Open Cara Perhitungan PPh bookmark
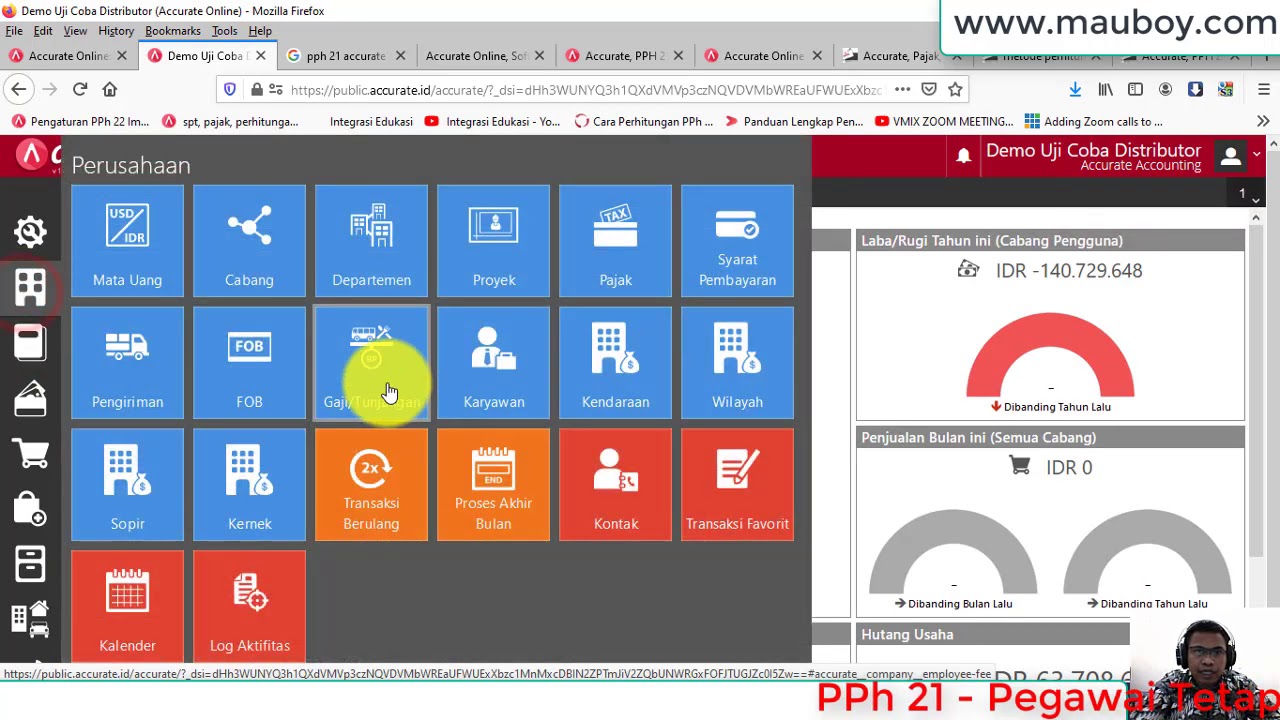1280x720 pixels. [x=643, y=121]
